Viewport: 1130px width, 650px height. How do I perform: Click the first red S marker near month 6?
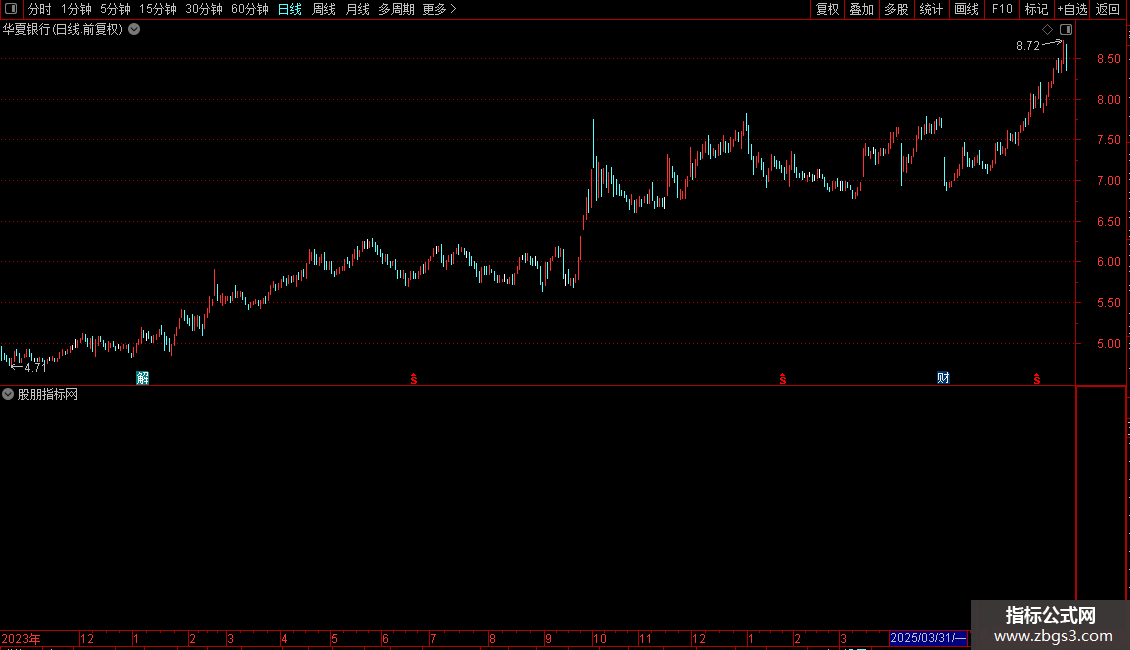coord(414,379)
